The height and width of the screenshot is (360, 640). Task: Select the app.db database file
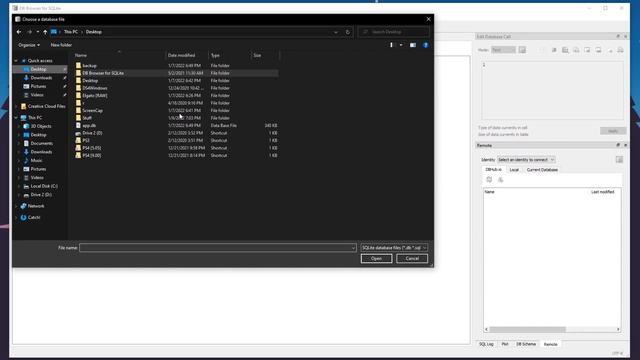(176, 126)
